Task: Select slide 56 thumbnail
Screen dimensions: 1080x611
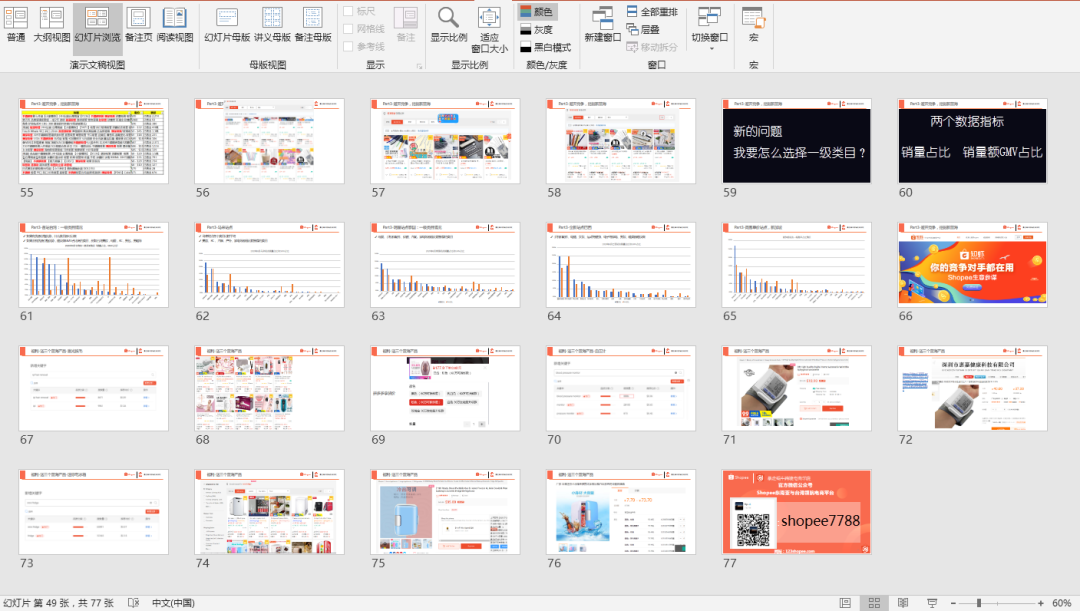Action: pyautogui.click(x=269, y=141)
